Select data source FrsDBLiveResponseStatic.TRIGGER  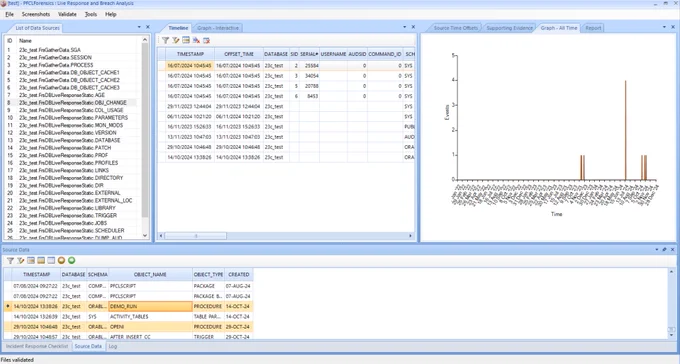[68, 216]
